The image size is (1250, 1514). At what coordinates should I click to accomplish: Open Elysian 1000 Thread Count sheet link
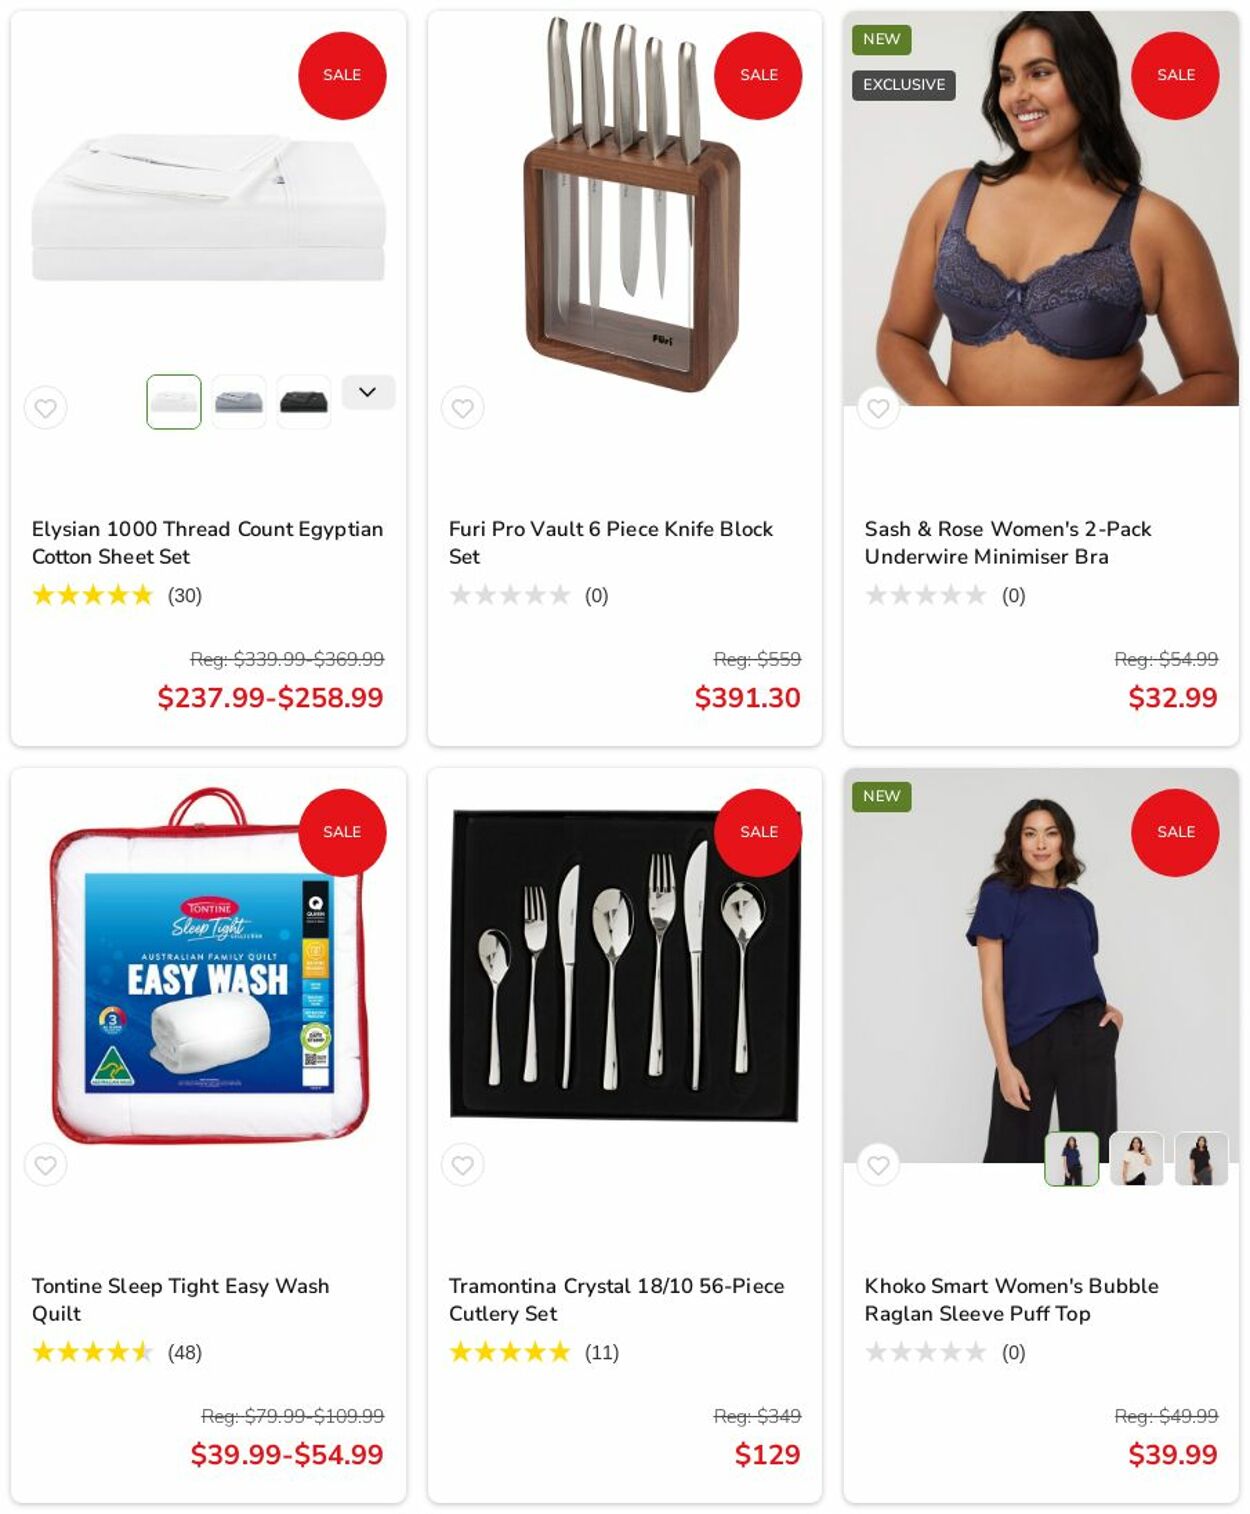pos(207,543)
